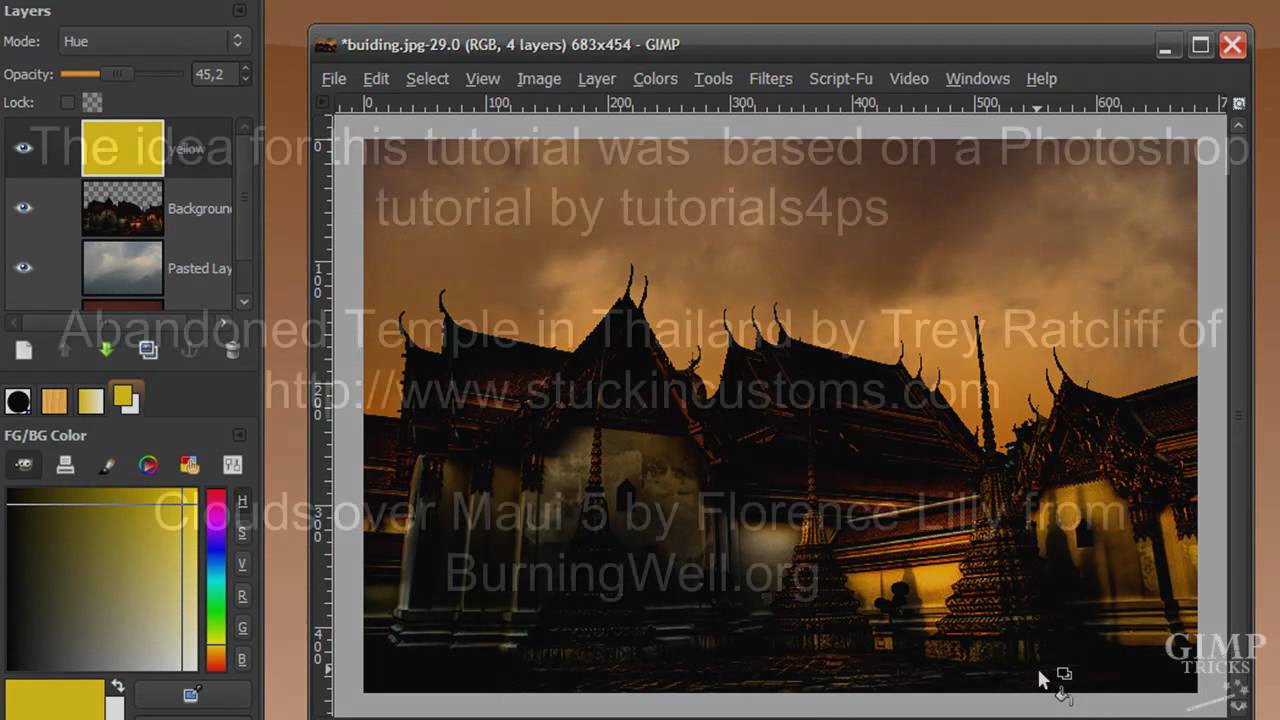Open the Video menu
The width and height of the screenshot is (1280, 720).
pos(909,79)
